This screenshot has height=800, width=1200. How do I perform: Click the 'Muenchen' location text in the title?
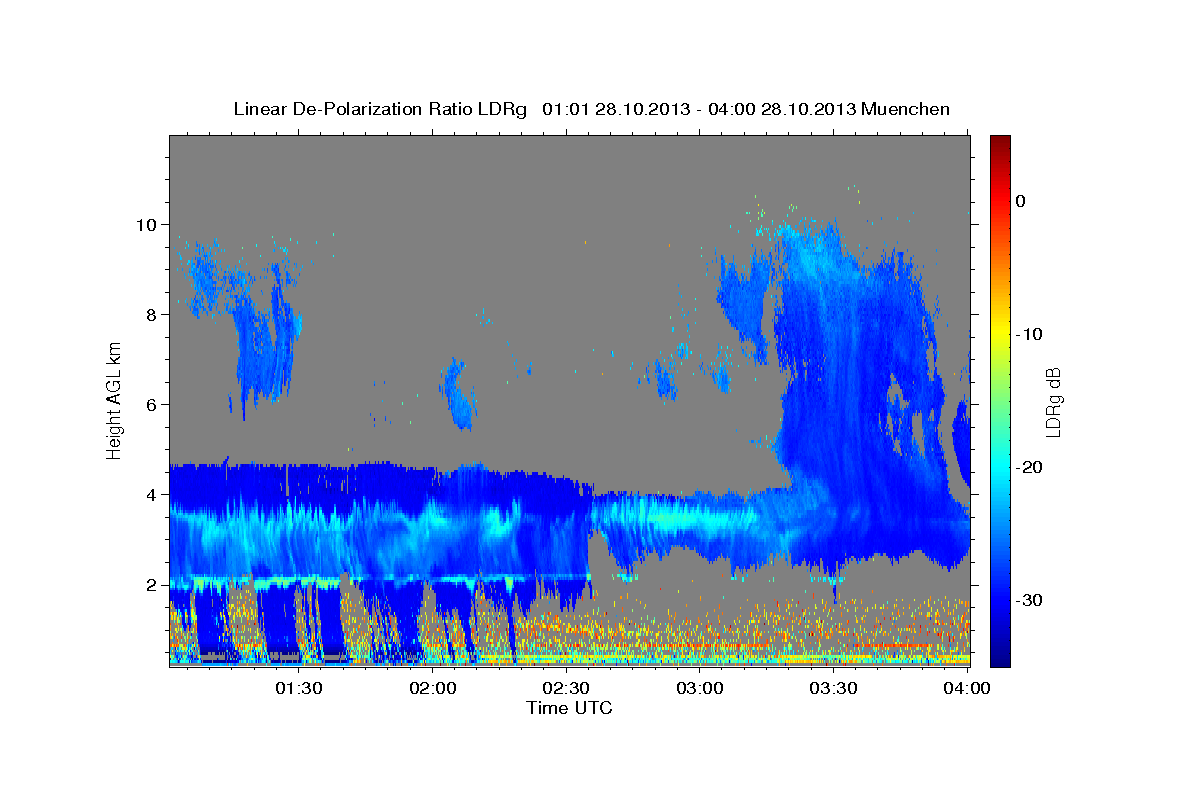tap(907, 109)
